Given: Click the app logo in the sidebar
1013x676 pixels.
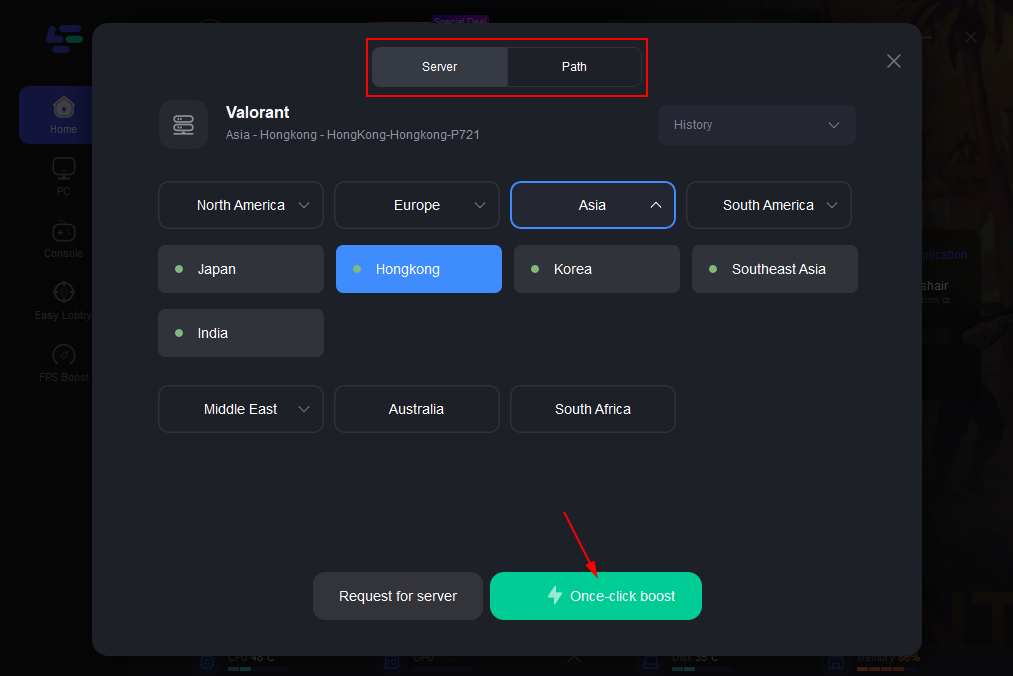Looking at the screenshot, I should click(64, 39).
